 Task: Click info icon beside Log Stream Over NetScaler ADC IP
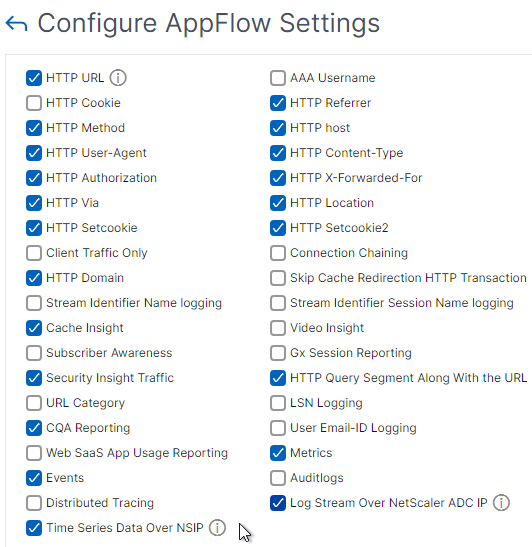pos(501,503)
